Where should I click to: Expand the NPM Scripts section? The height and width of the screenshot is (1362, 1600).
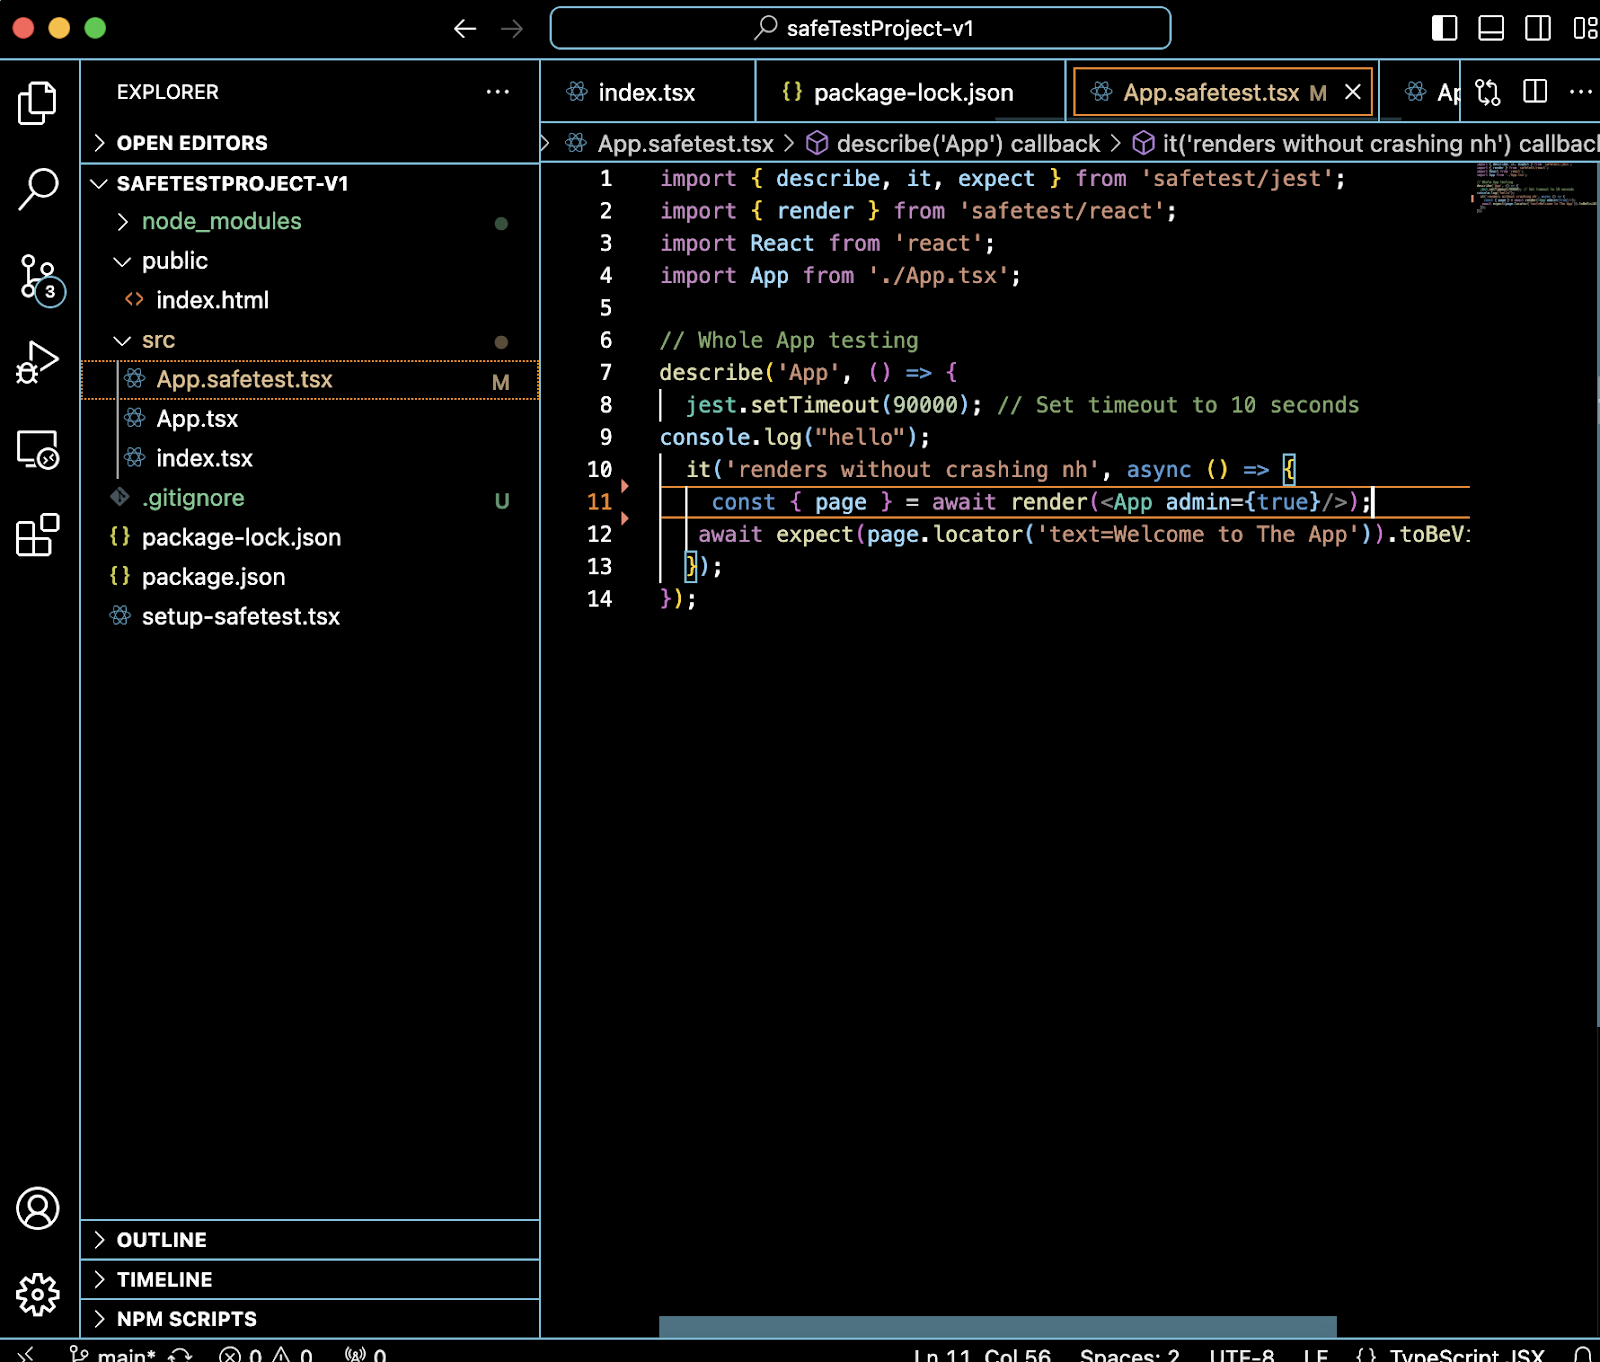click(310, 1319)
